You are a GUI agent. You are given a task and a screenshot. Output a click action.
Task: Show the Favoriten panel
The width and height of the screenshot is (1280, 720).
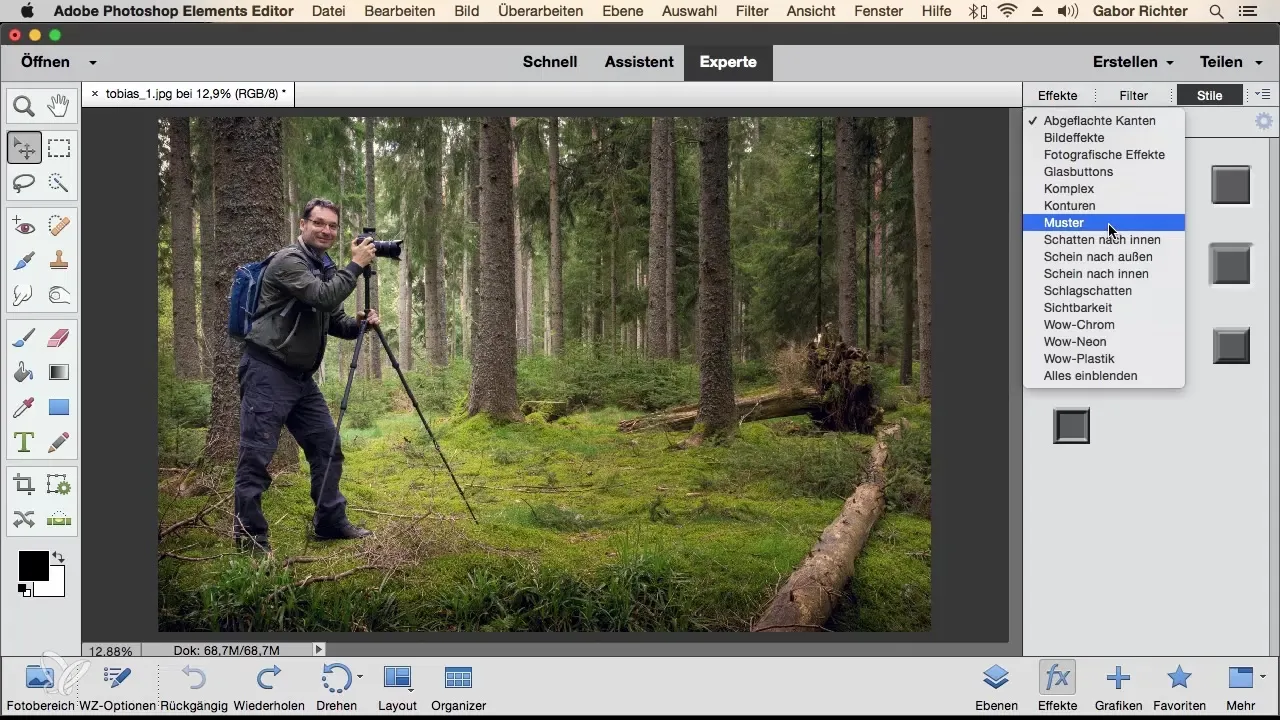pyautogui.click(x=1180, y=688)
